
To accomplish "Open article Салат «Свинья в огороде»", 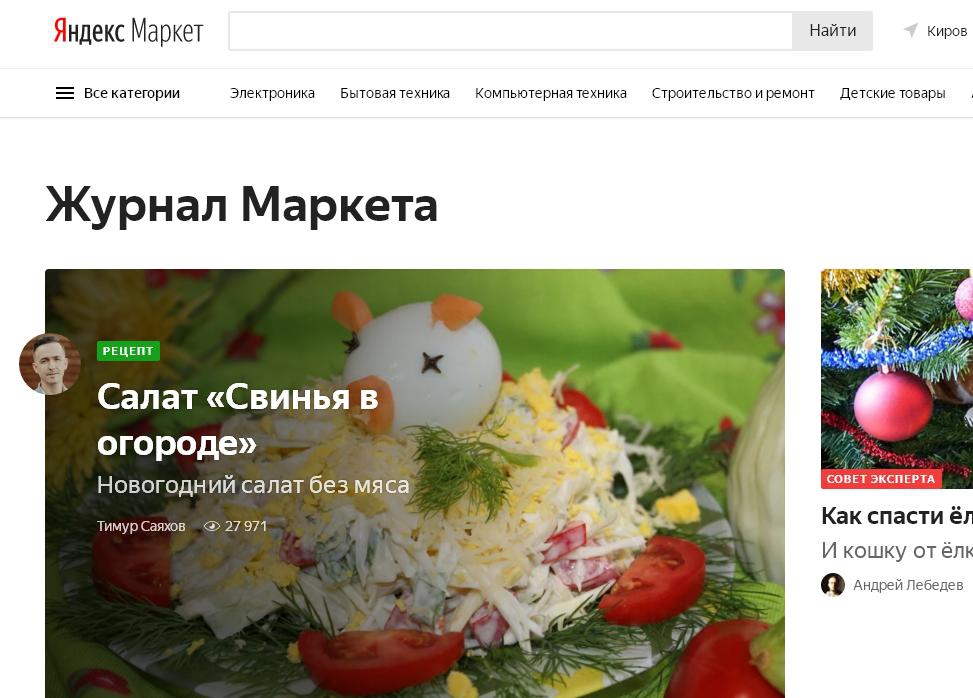I will pos(238,419).
